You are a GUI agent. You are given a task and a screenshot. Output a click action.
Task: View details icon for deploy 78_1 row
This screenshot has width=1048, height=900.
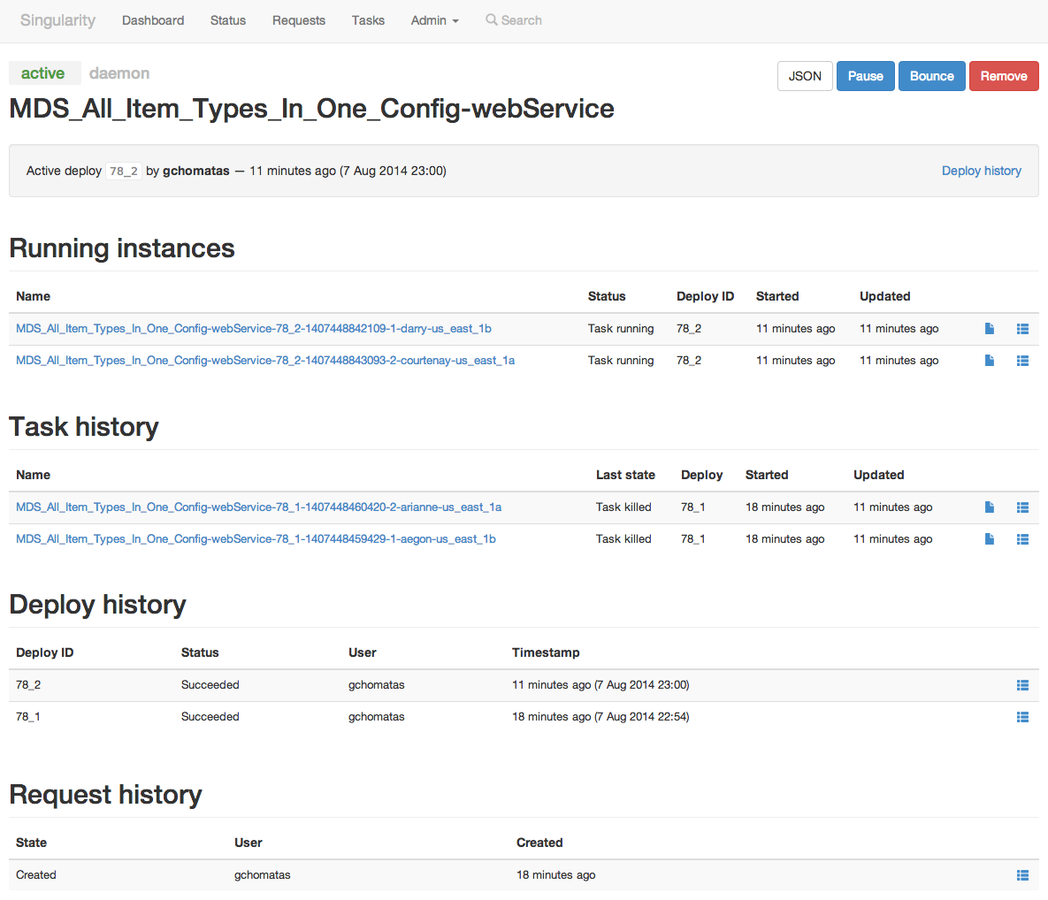1023,717
